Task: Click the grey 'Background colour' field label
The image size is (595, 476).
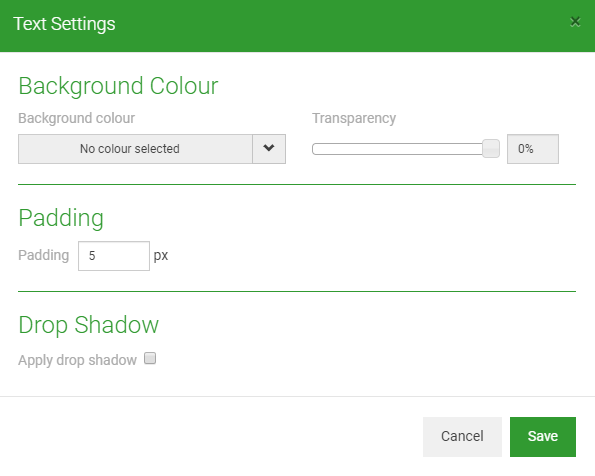Action: pyautogui.click(x=76, y=118)
